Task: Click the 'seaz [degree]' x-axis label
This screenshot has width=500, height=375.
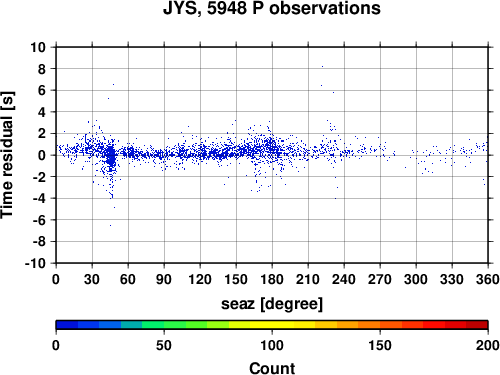Action: (272, 304)
